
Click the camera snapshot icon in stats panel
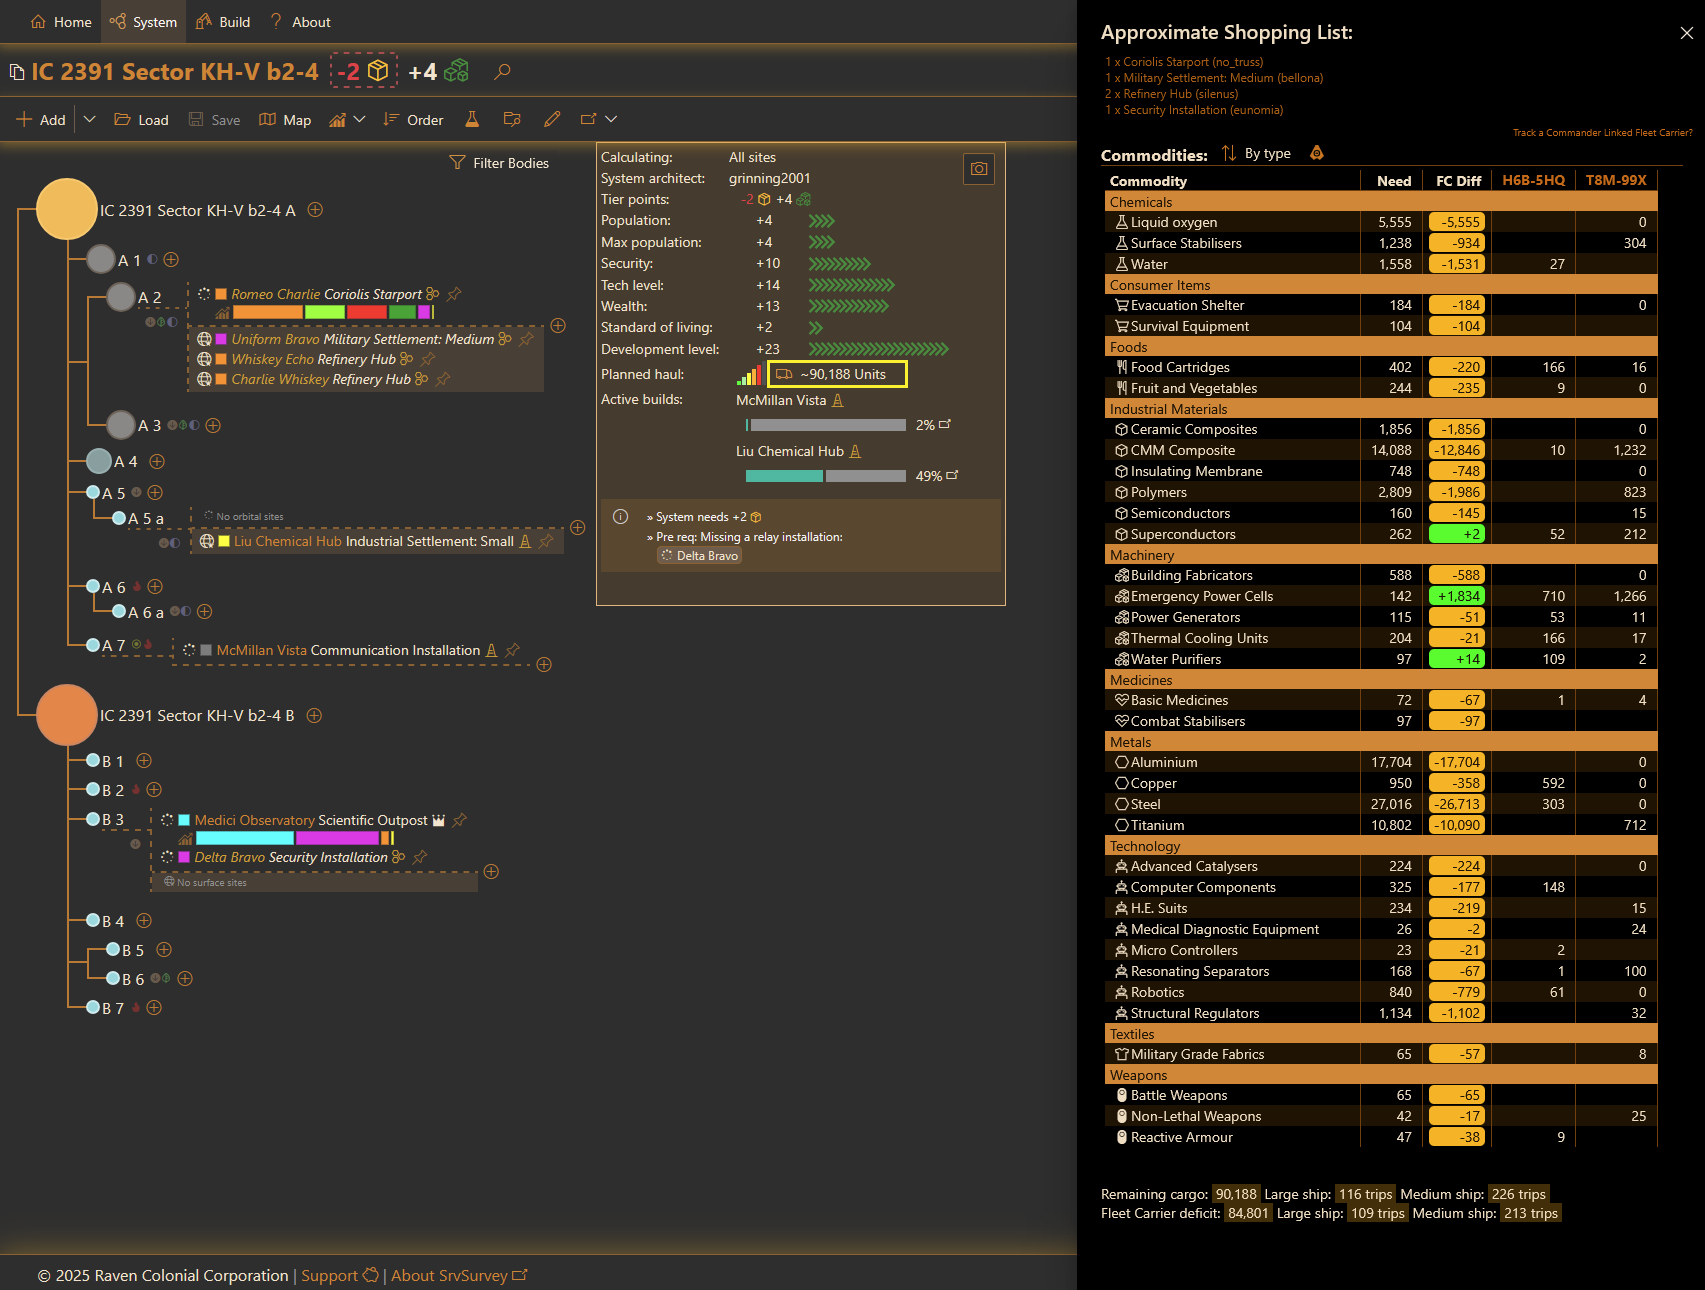click(979, 169)
